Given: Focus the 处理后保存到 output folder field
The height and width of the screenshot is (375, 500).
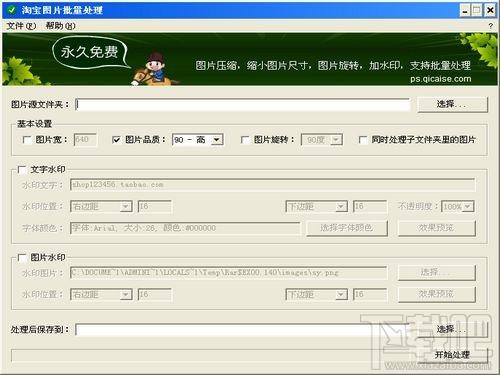Looking at the screenshot, I should pyautogui.click(x=243, y=330).
